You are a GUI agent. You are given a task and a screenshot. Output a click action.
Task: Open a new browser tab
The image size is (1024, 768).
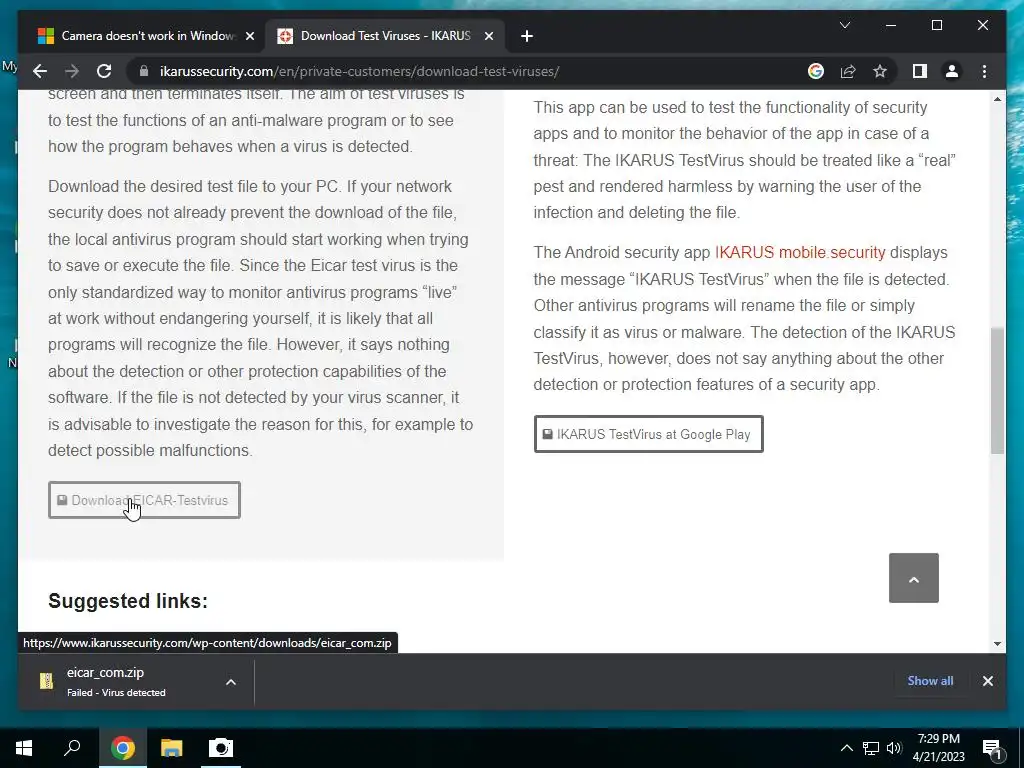click(x=527, y=36)
